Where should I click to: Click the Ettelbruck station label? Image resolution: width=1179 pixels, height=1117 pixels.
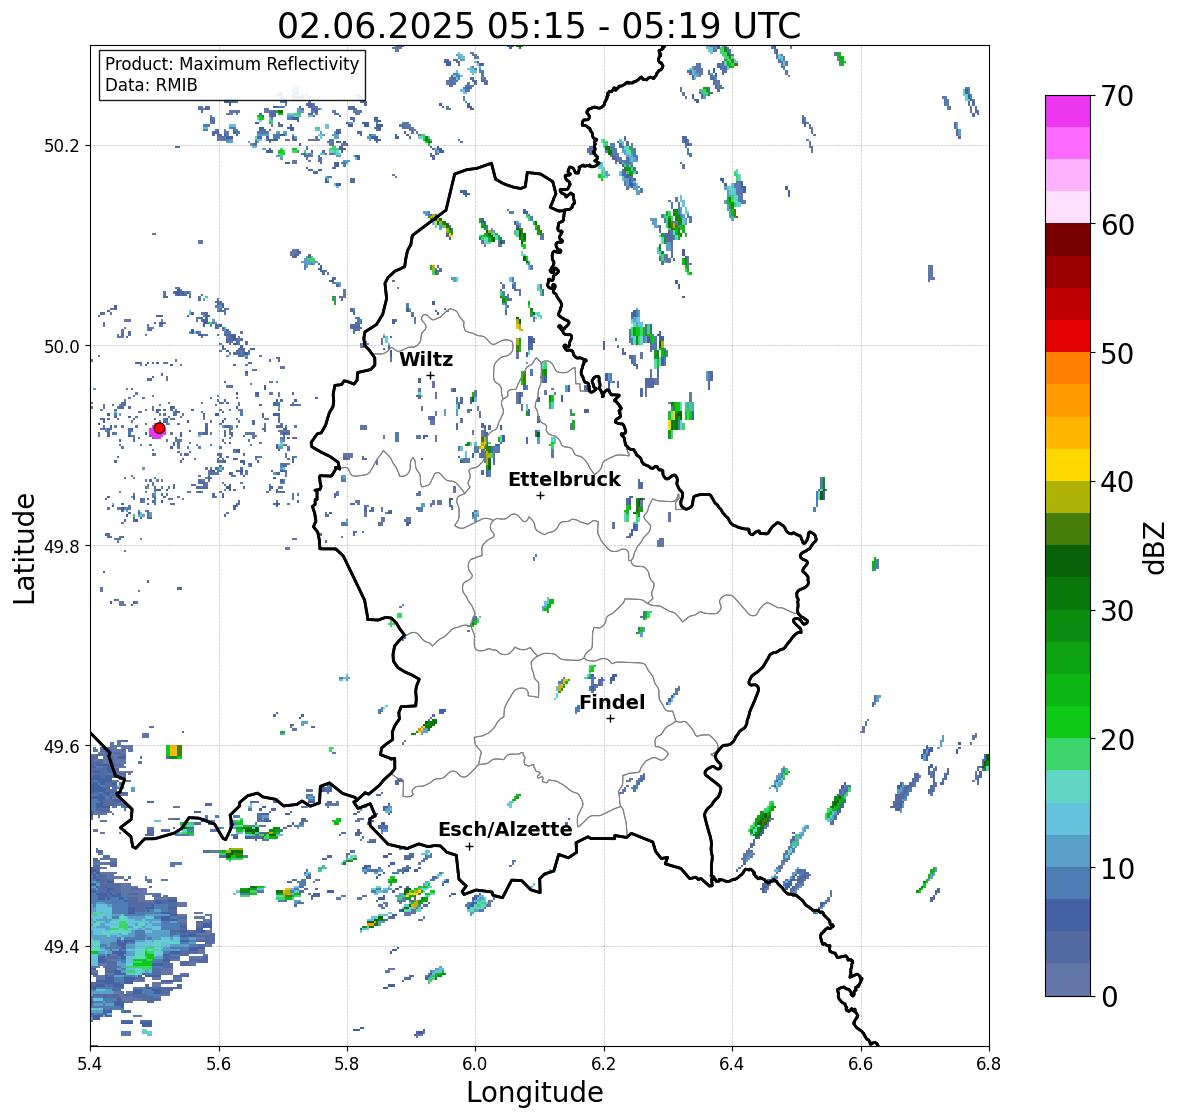[x=565, y=480]
